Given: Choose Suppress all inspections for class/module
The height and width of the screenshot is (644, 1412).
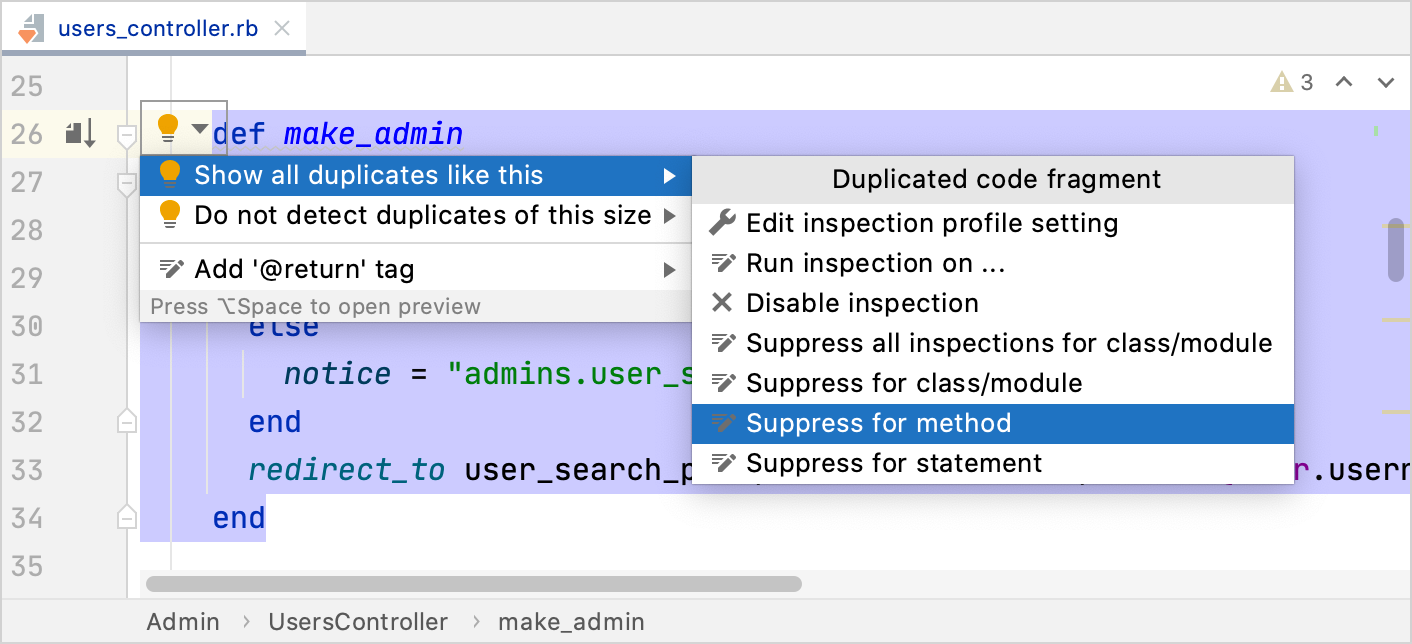Looking at the screenshot, I should pyautogui.click(x=1010, y=343).
